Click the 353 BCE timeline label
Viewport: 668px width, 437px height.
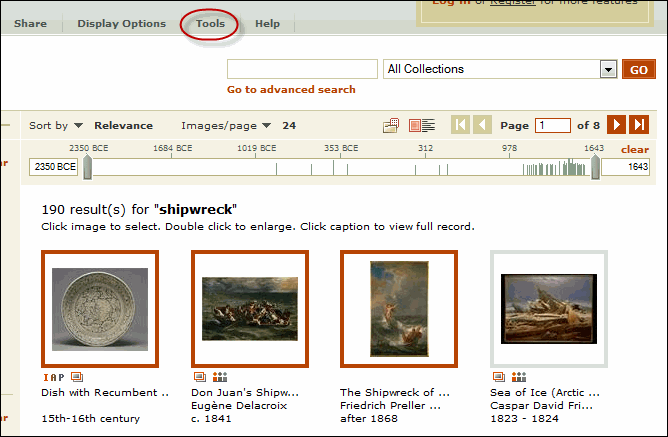341,148
